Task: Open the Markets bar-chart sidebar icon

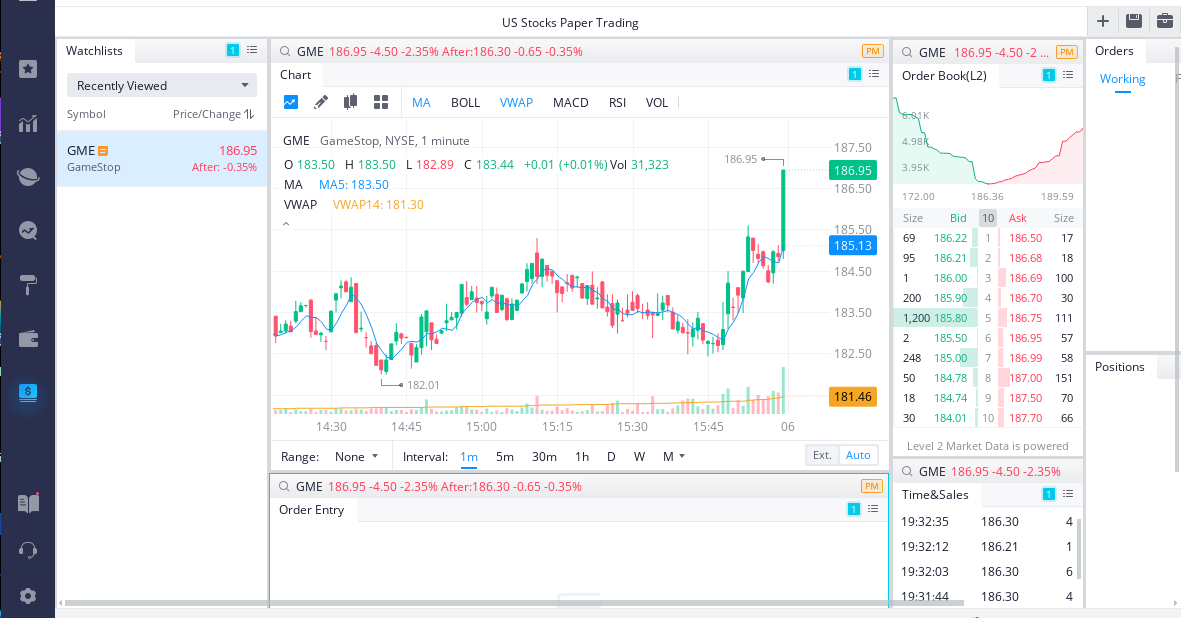Action: pos(28,123)
